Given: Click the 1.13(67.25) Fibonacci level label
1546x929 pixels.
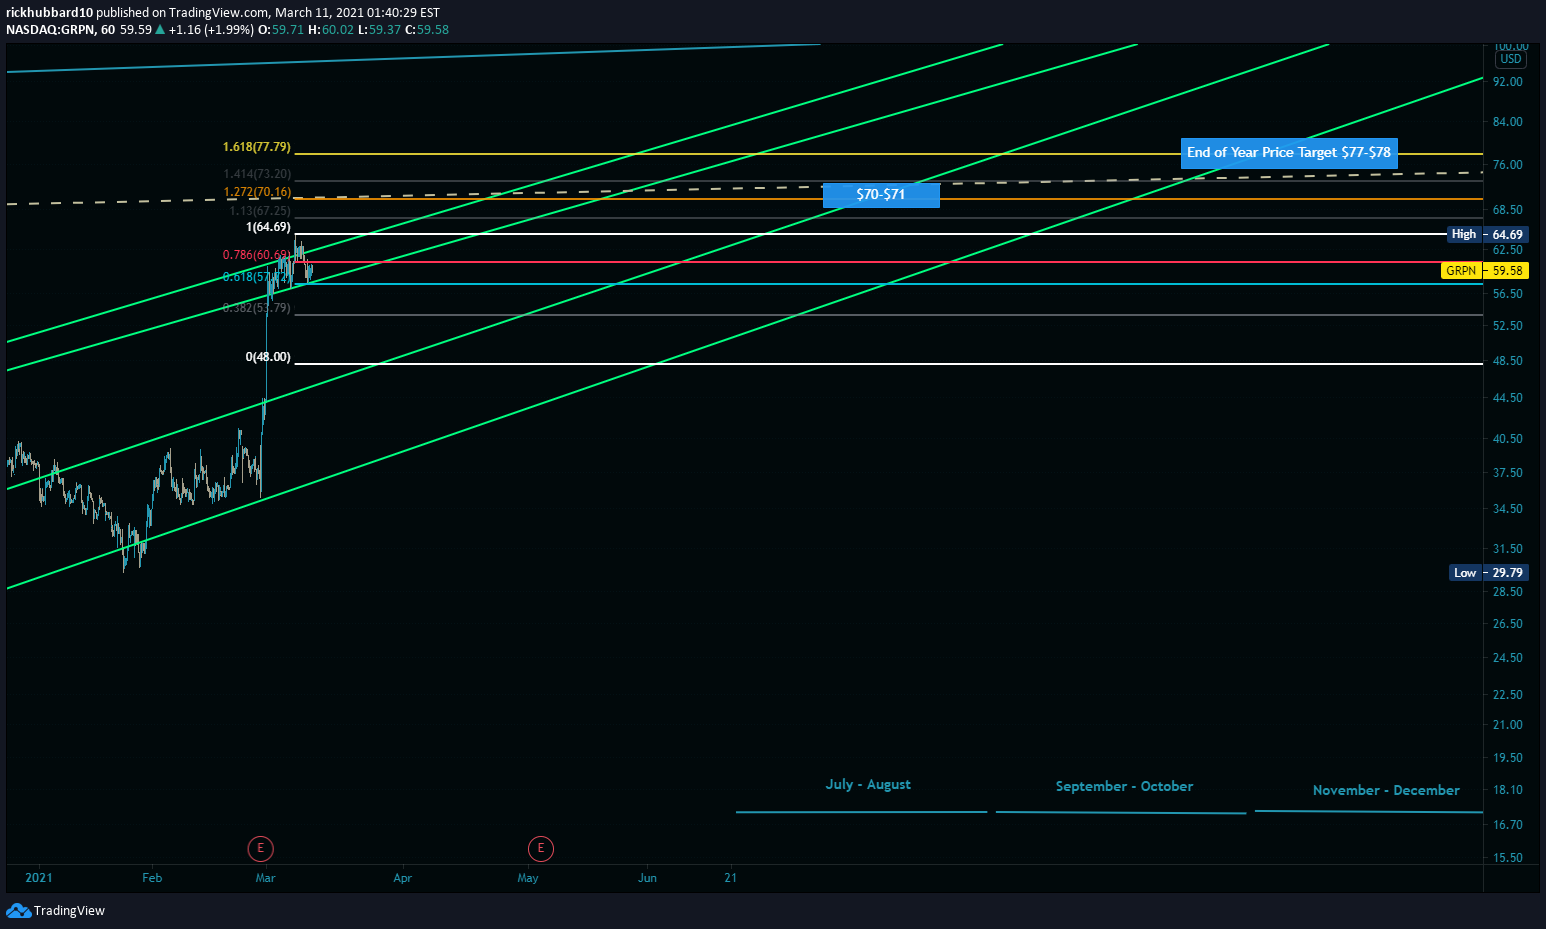Looking at the screenshot, I should (x=260, y=211).
